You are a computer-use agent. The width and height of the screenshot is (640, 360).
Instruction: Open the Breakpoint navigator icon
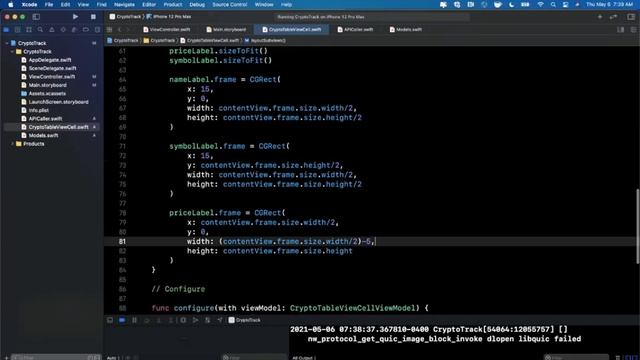[86, 29]
